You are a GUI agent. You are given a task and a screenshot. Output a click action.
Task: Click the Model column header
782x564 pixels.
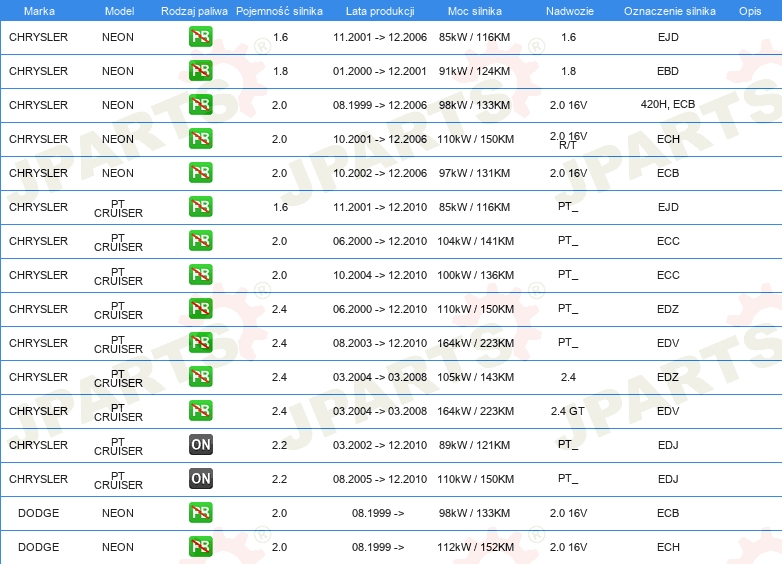click(119, 11)
